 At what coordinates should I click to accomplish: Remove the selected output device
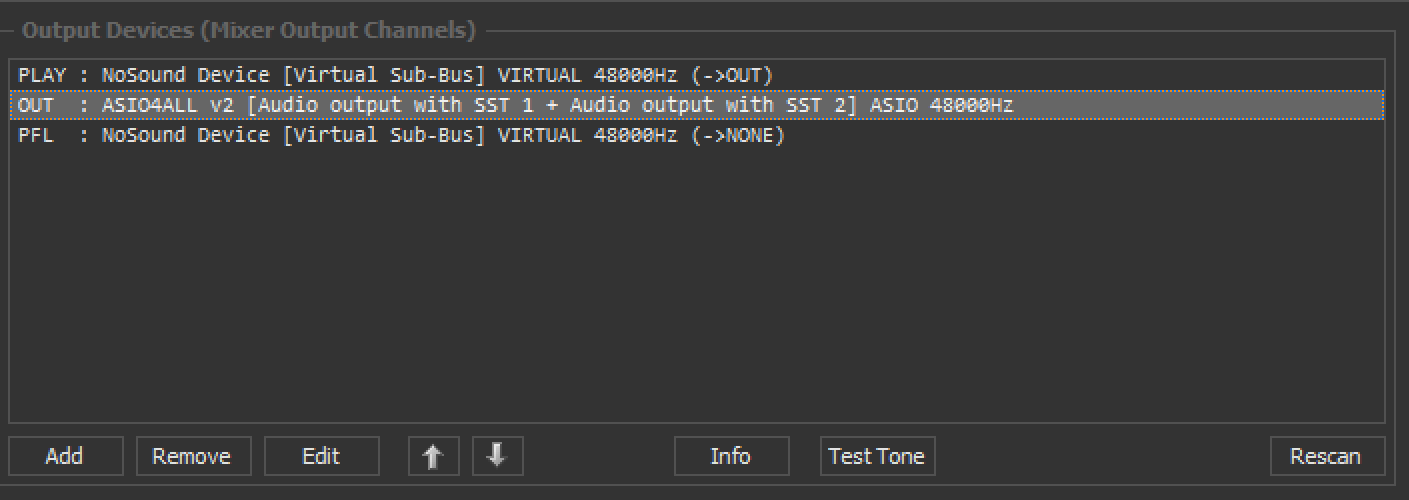click(x=192, y=456)
